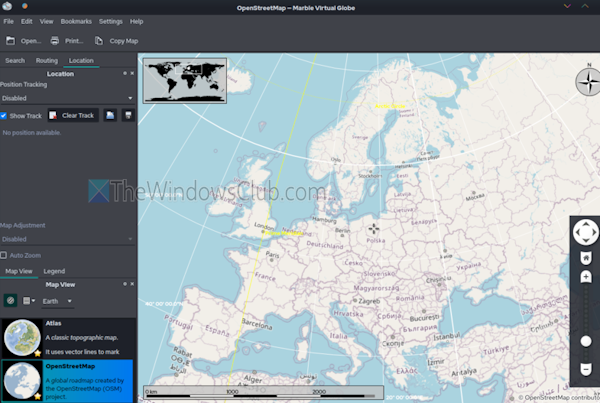This screenshot has width=600, height=403.
Task: Open the Edit menu
Action: [x=26, y=21]
